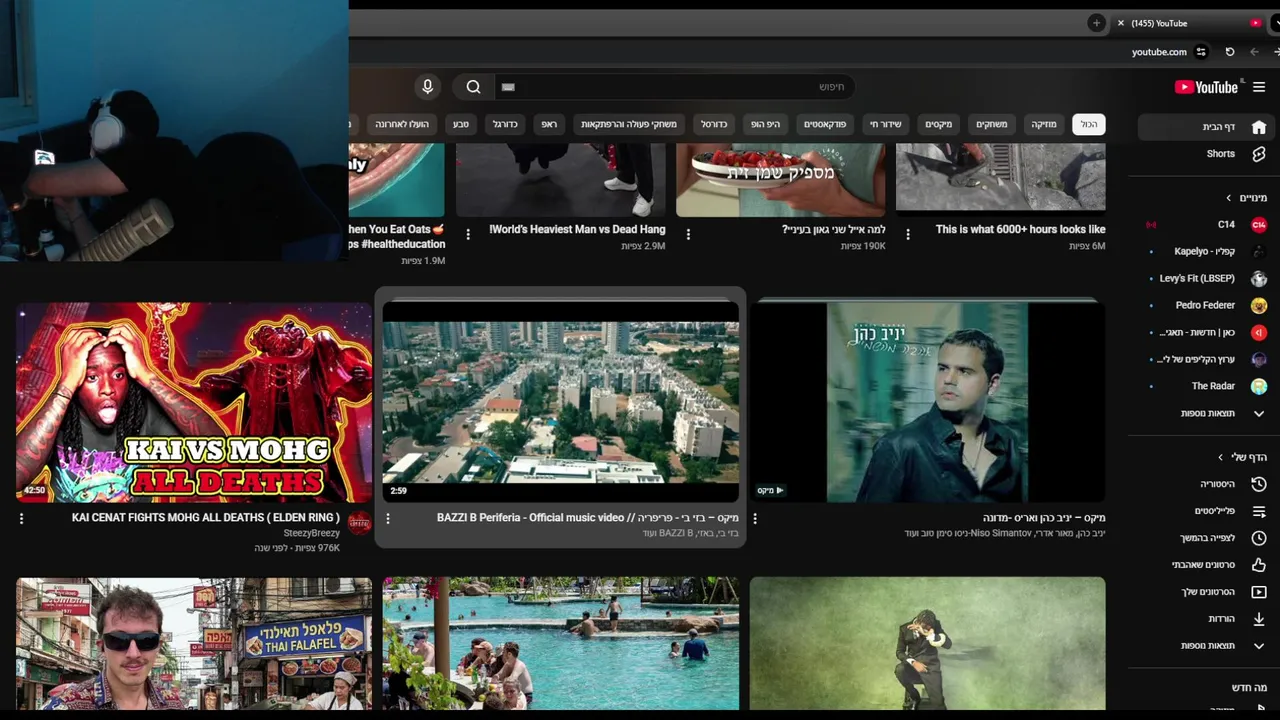Select the ראפ filter chip
This screenshot has height=720, width=1280.
point(549,124)
